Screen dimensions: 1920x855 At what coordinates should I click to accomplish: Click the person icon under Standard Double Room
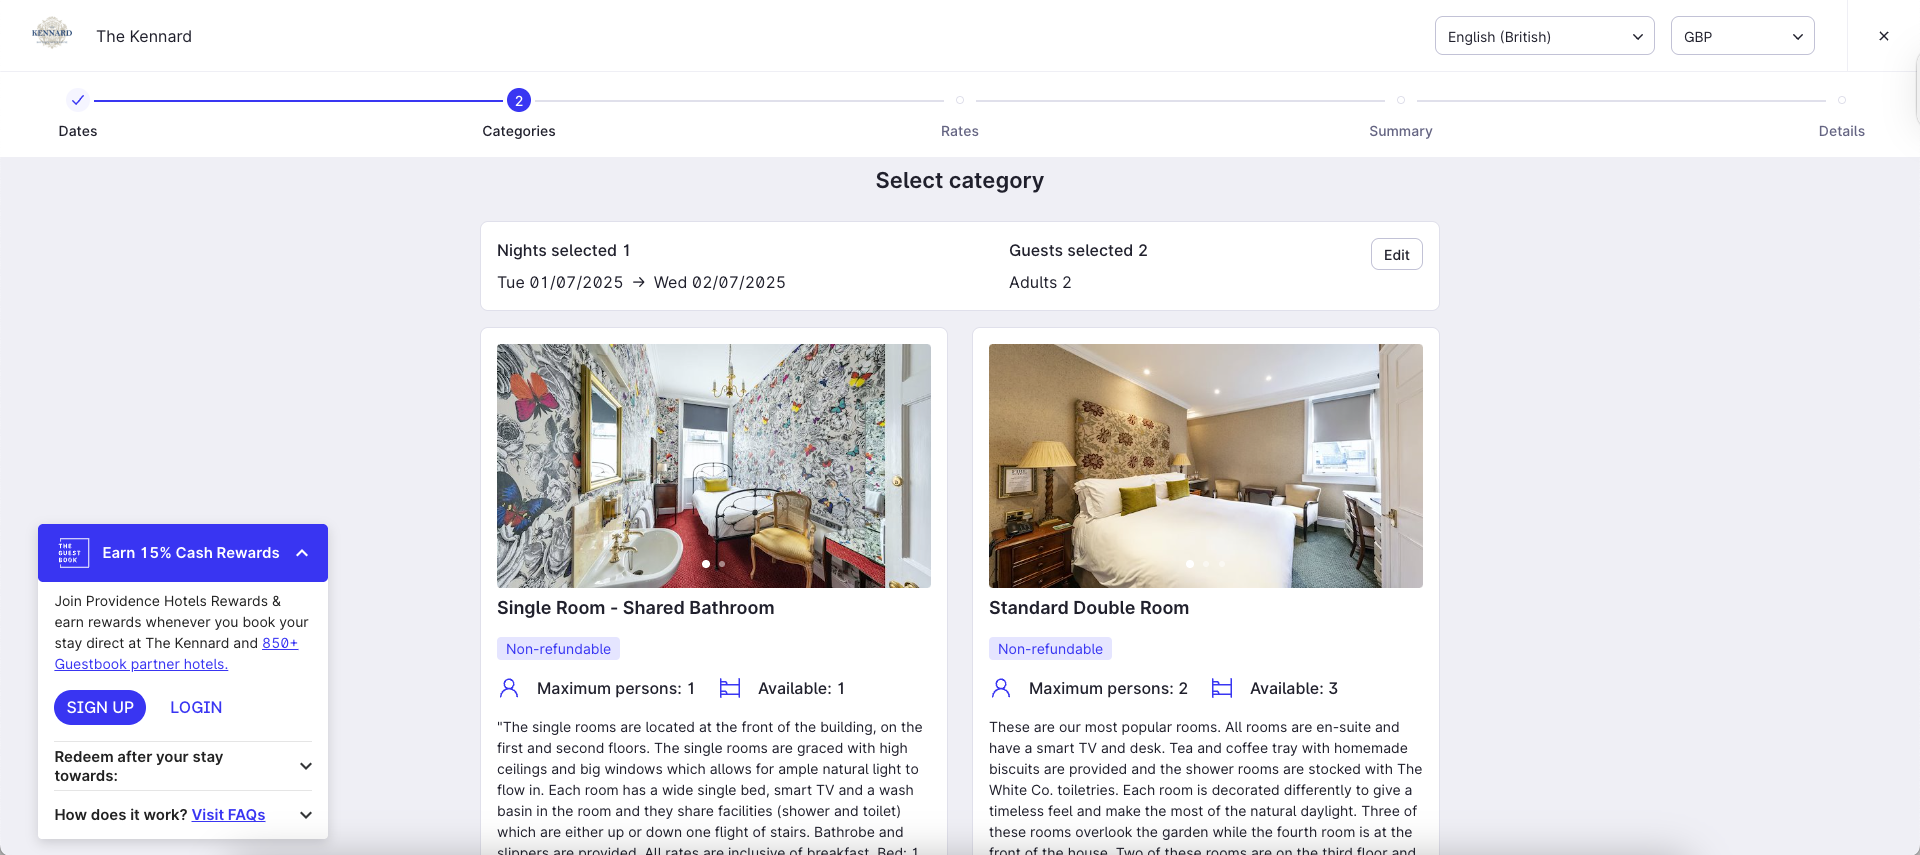1001,688
